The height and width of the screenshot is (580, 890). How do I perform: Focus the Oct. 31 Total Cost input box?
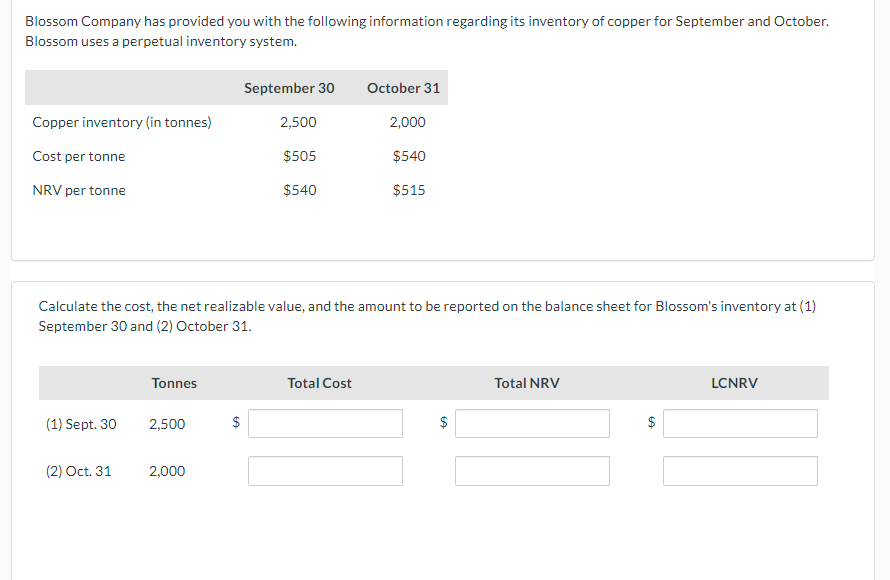pos(325,471)
